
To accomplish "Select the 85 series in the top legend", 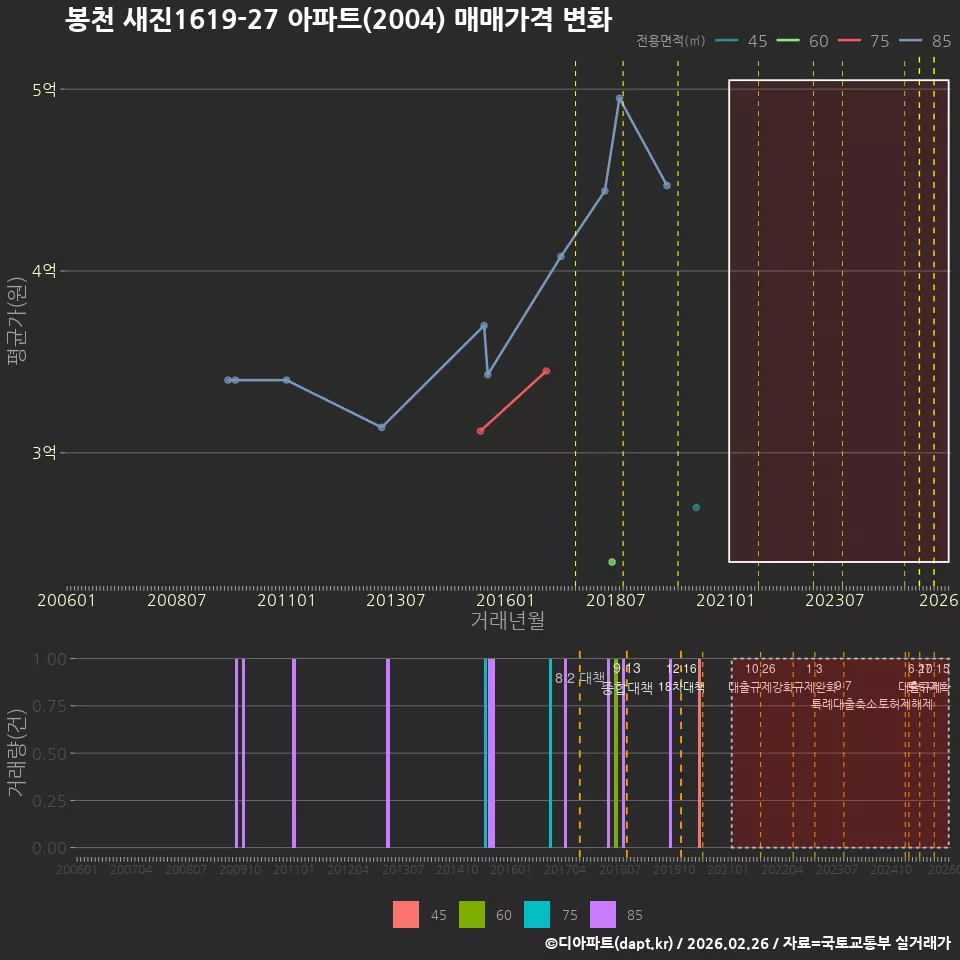I will [924, 41].
